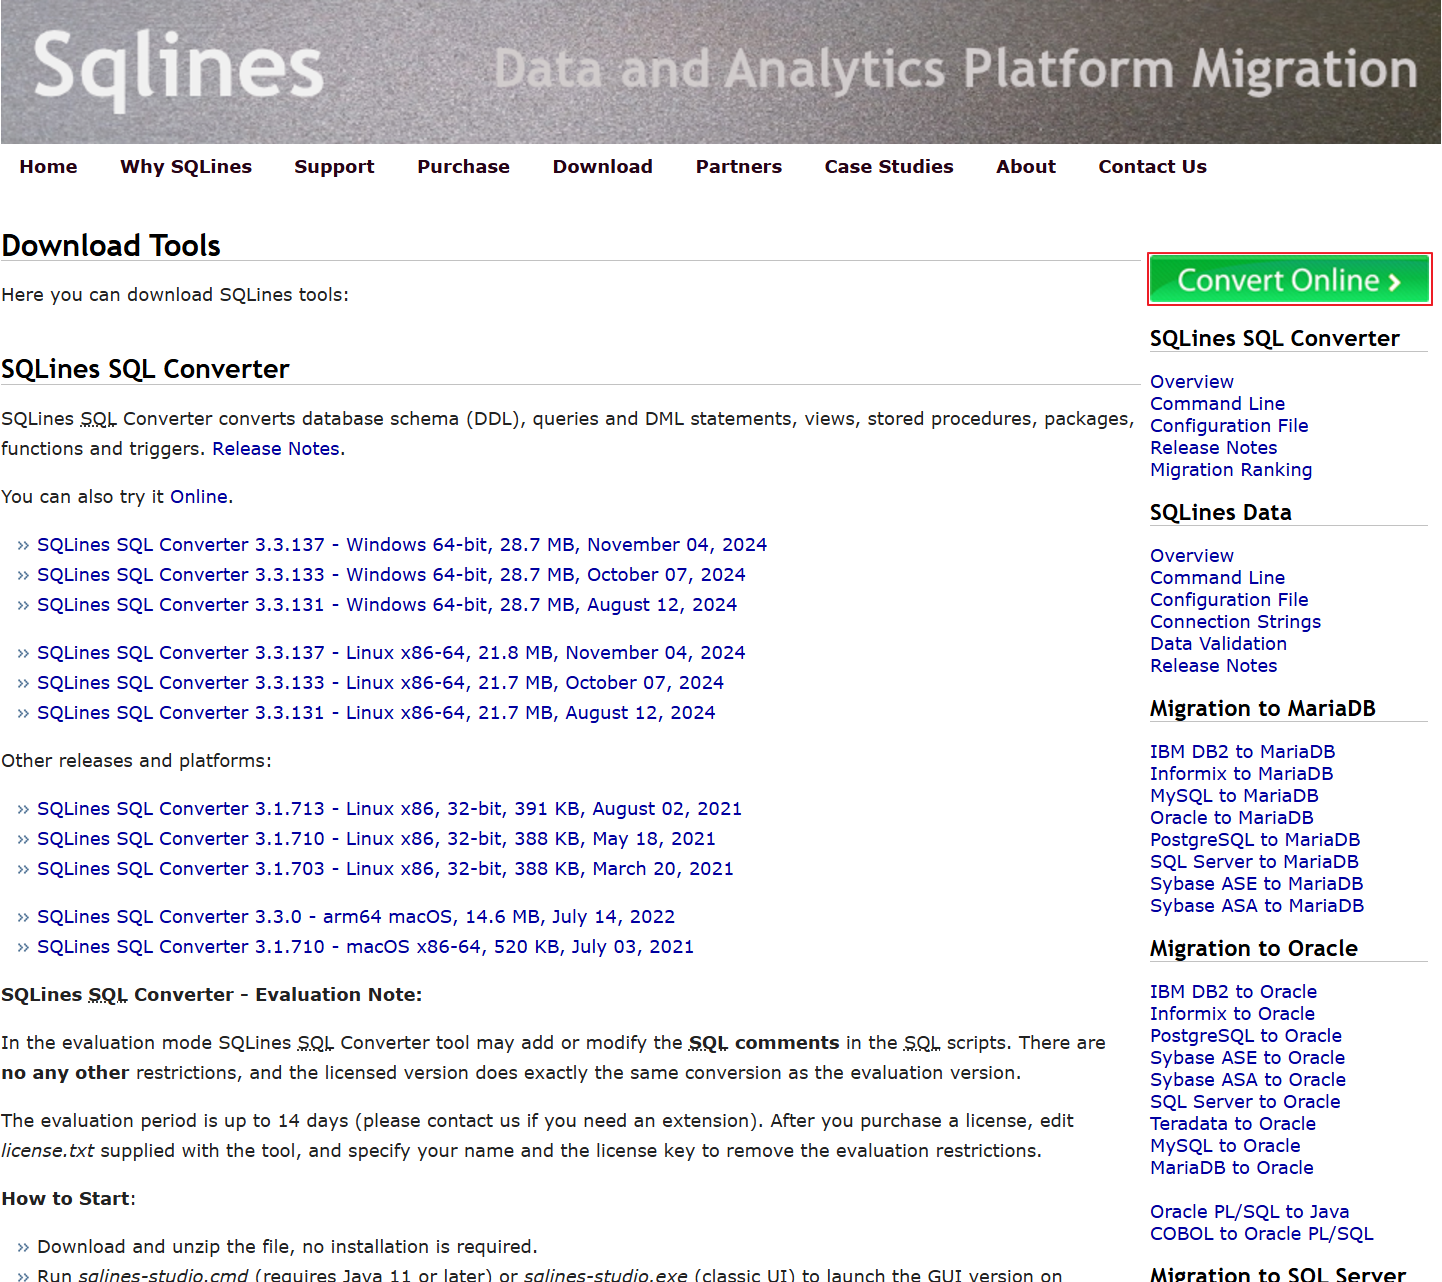
Task: Download SQL Converter 3.1.703 Linux 32-bit
Action: click(385, 869)
